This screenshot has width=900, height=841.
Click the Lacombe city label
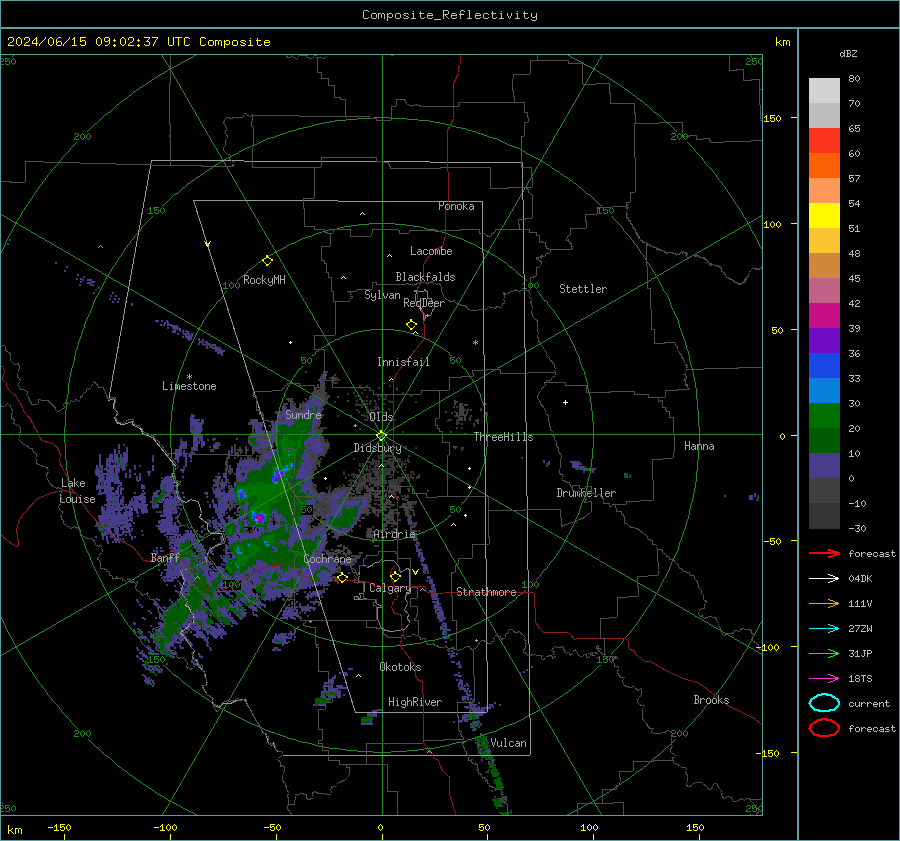[x=431, y=251]
